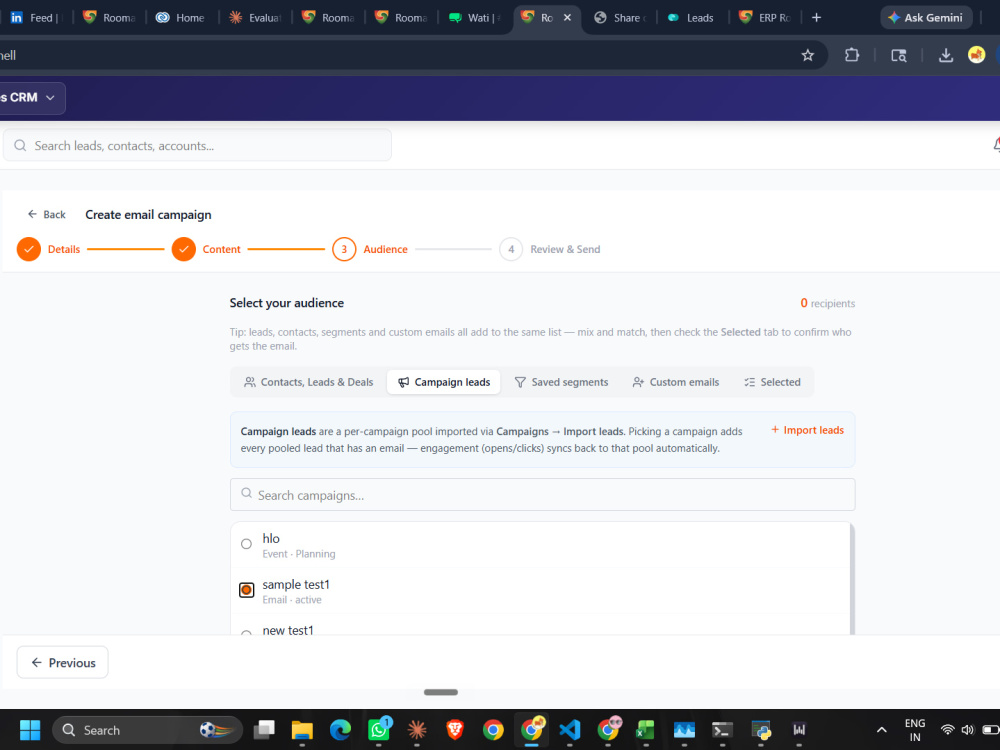Click the recipients count label
The width and height of the screenshot is (1000, 750).
(828, 304)
